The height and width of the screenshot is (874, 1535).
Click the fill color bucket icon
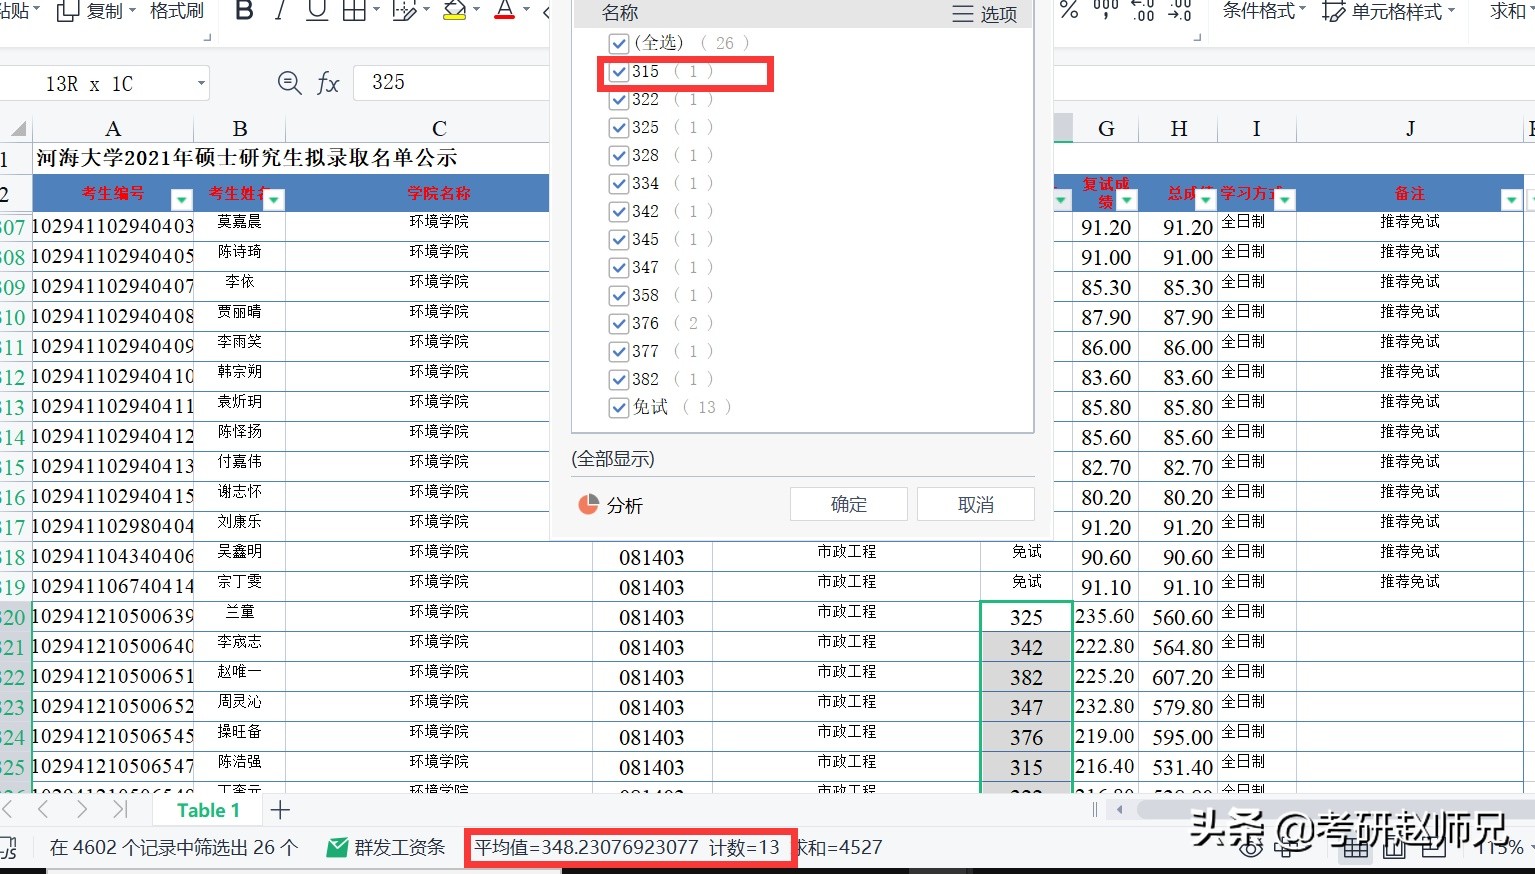tap(455, 10)
